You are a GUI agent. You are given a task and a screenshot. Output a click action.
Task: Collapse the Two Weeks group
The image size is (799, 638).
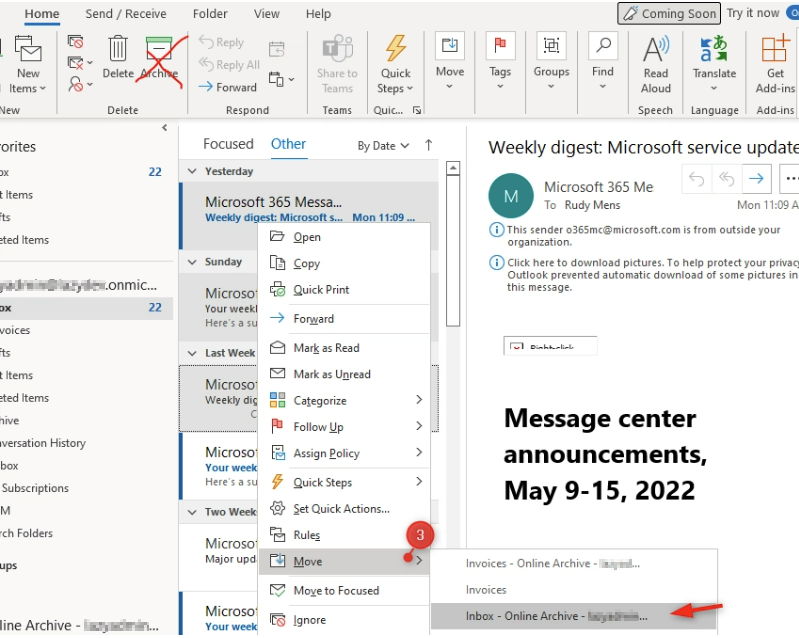point(192,512)
